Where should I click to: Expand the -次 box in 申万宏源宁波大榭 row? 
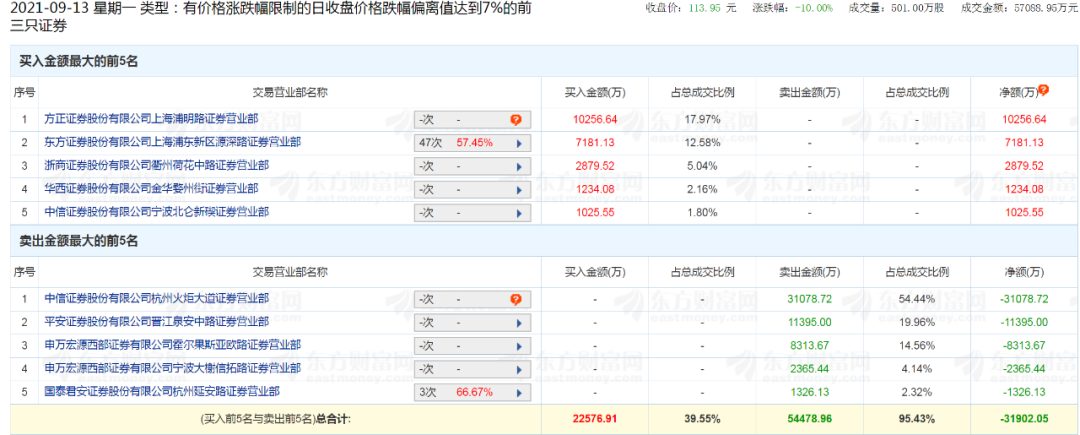tap(473, 369)
